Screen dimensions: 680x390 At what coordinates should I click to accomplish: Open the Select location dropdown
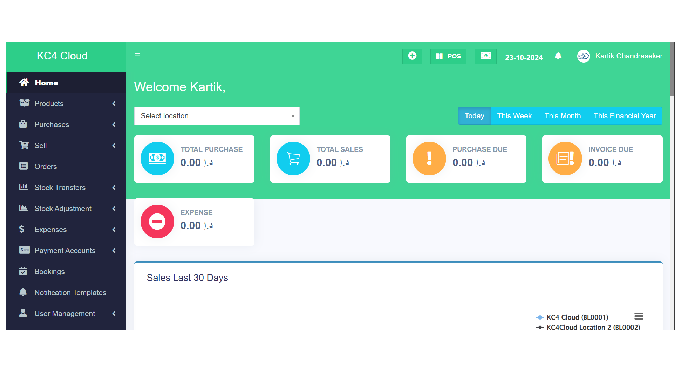[217, 116]
